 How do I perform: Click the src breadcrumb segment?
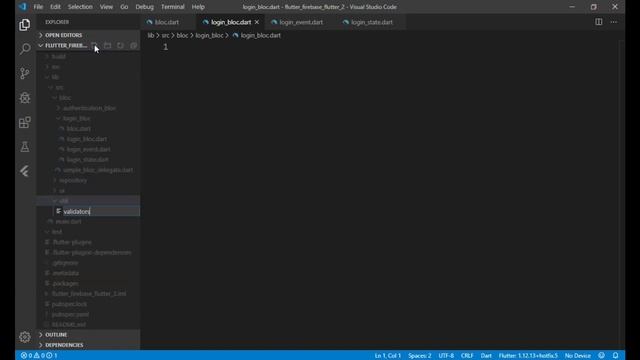tap(165, 36)
